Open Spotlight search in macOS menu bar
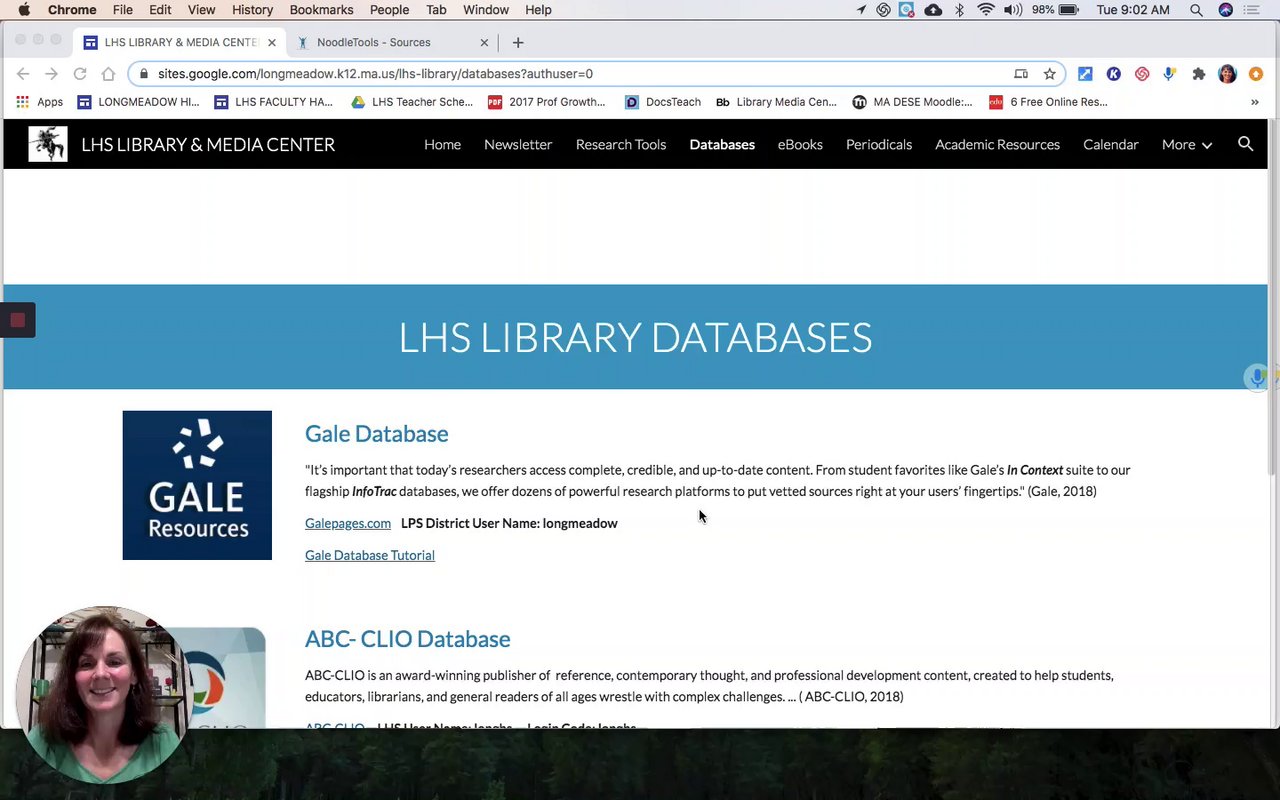1280x800 pixels. (1196, 10)
